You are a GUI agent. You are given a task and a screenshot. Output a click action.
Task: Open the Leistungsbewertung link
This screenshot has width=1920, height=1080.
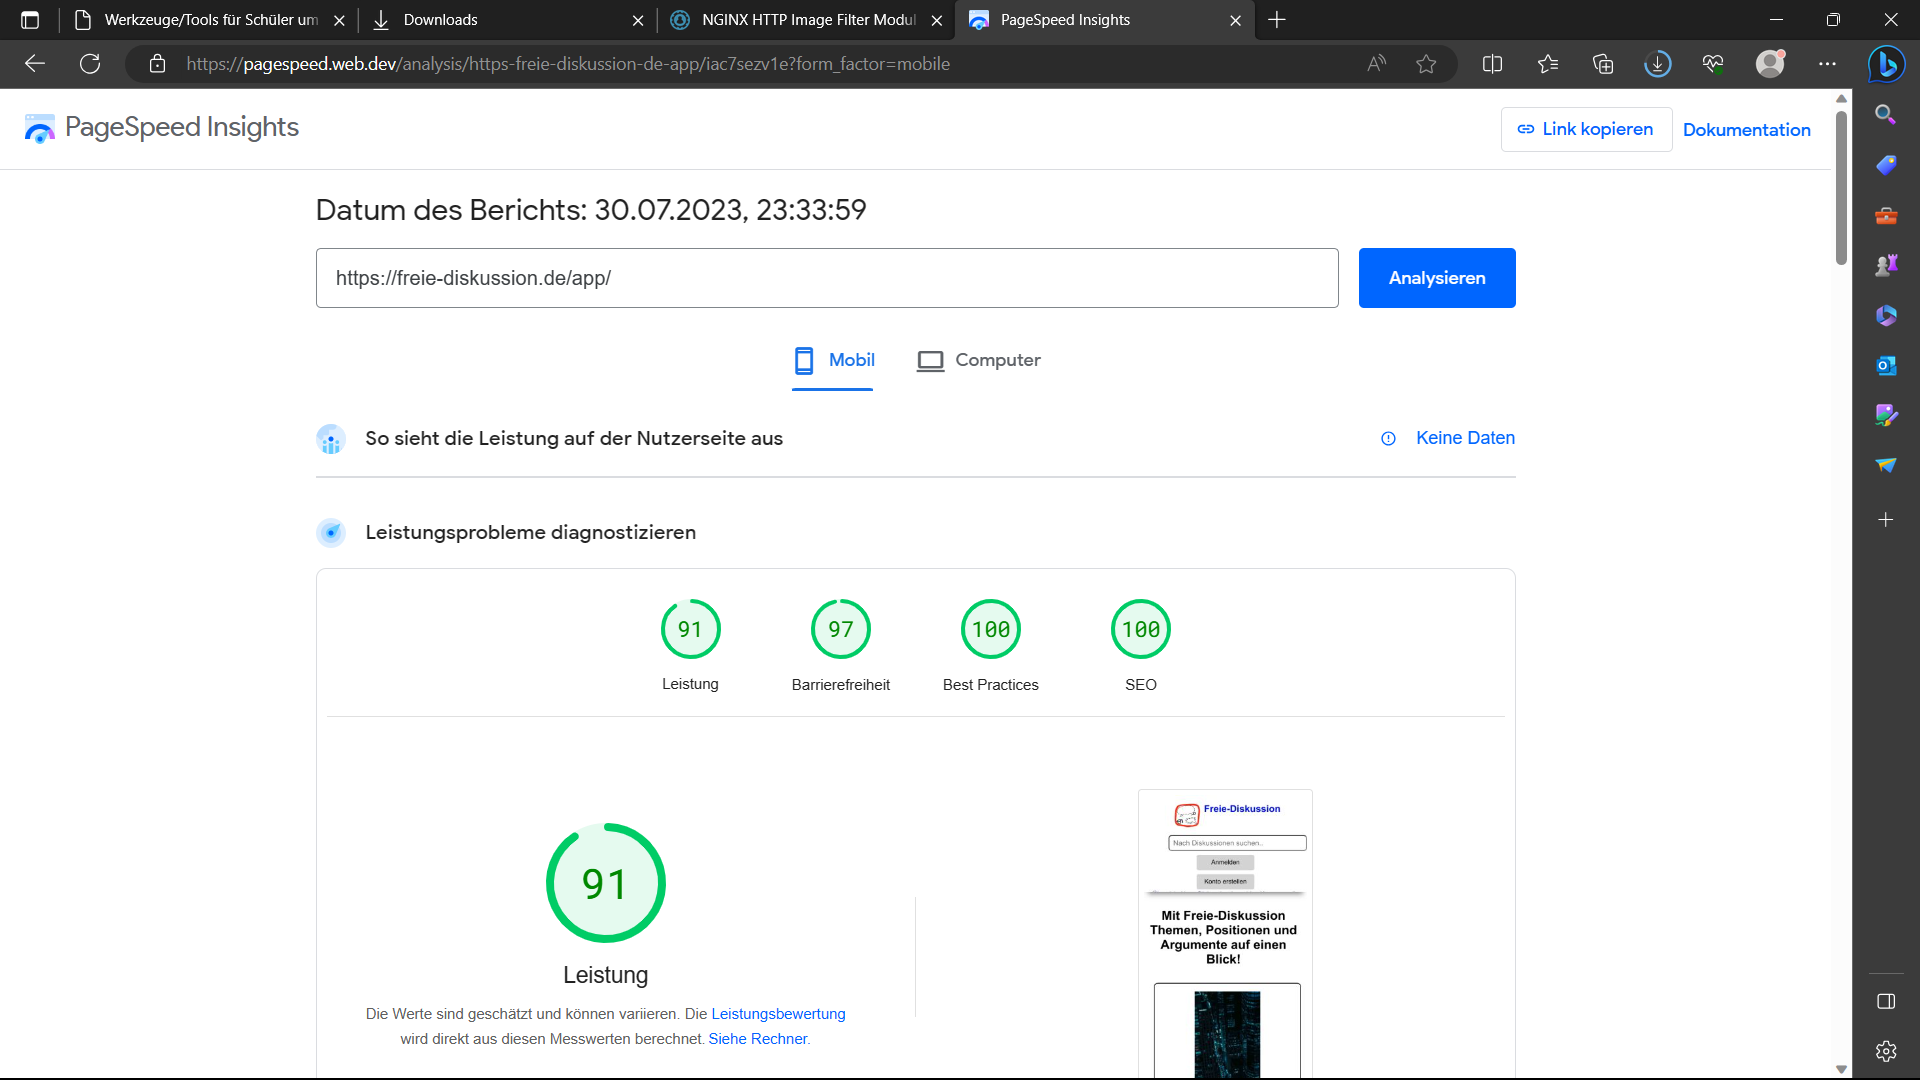(x=778, y=1014)
